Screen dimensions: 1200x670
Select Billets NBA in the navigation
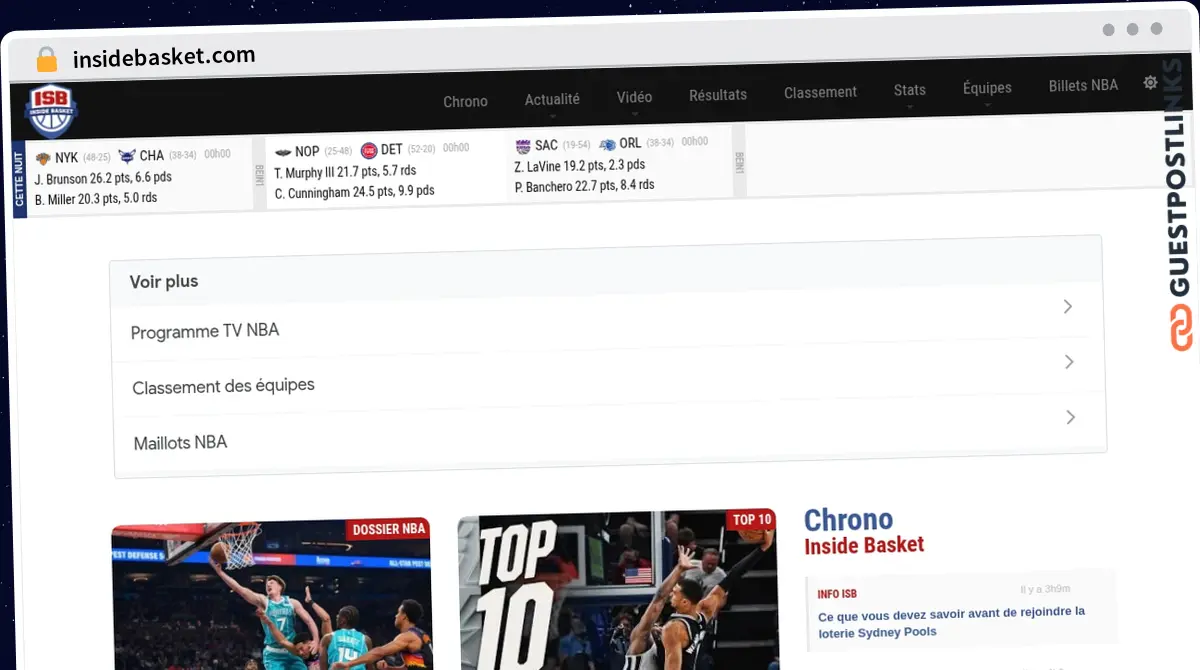click(x=1083, y=85)
